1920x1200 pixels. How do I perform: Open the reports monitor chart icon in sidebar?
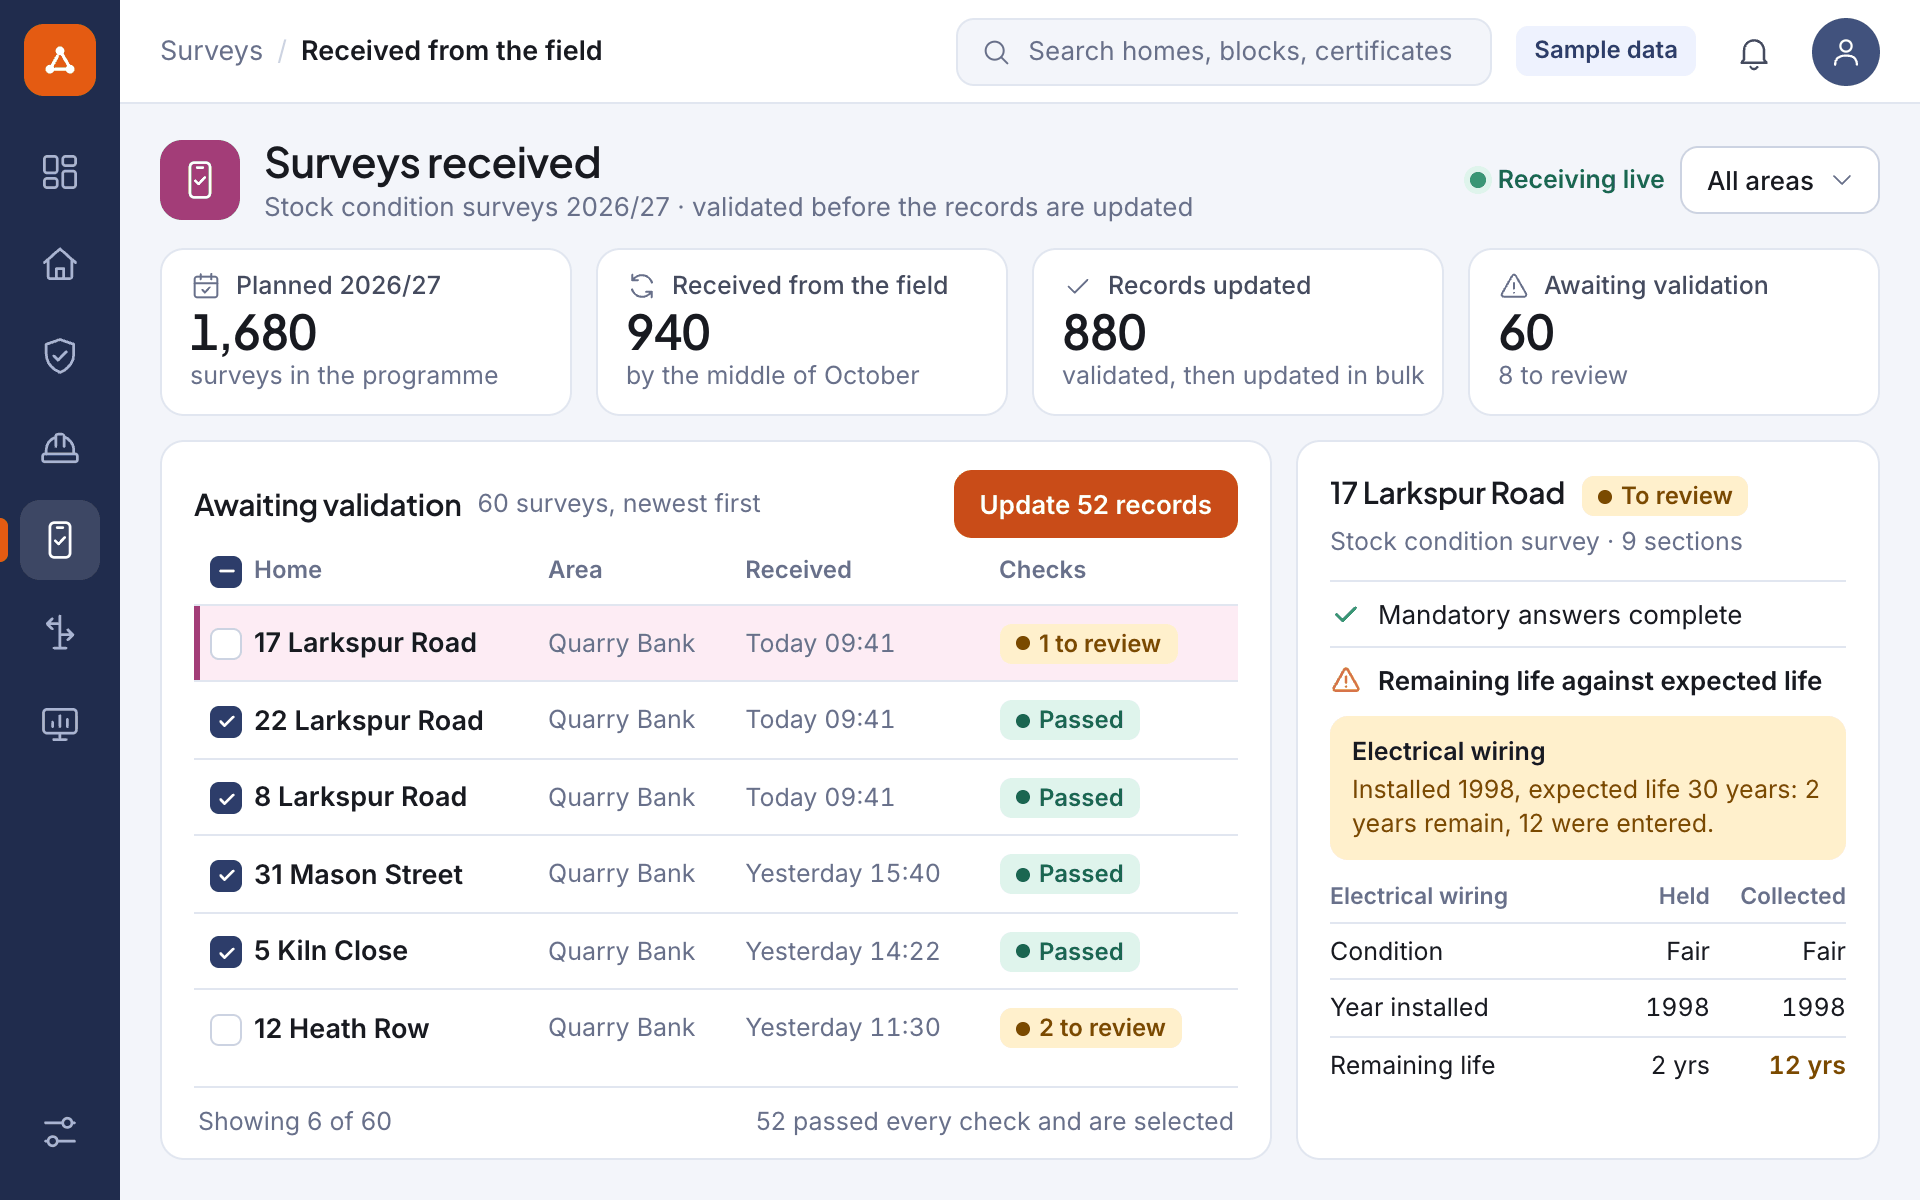click(x=60, y=724)
